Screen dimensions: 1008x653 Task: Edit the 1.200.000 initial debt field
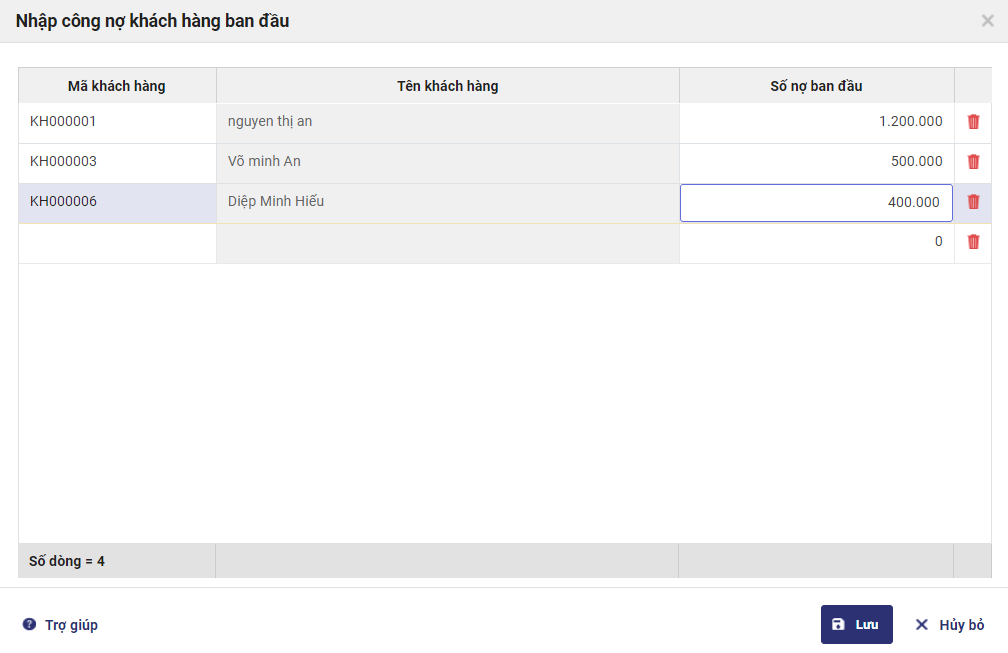click(816, 122)
